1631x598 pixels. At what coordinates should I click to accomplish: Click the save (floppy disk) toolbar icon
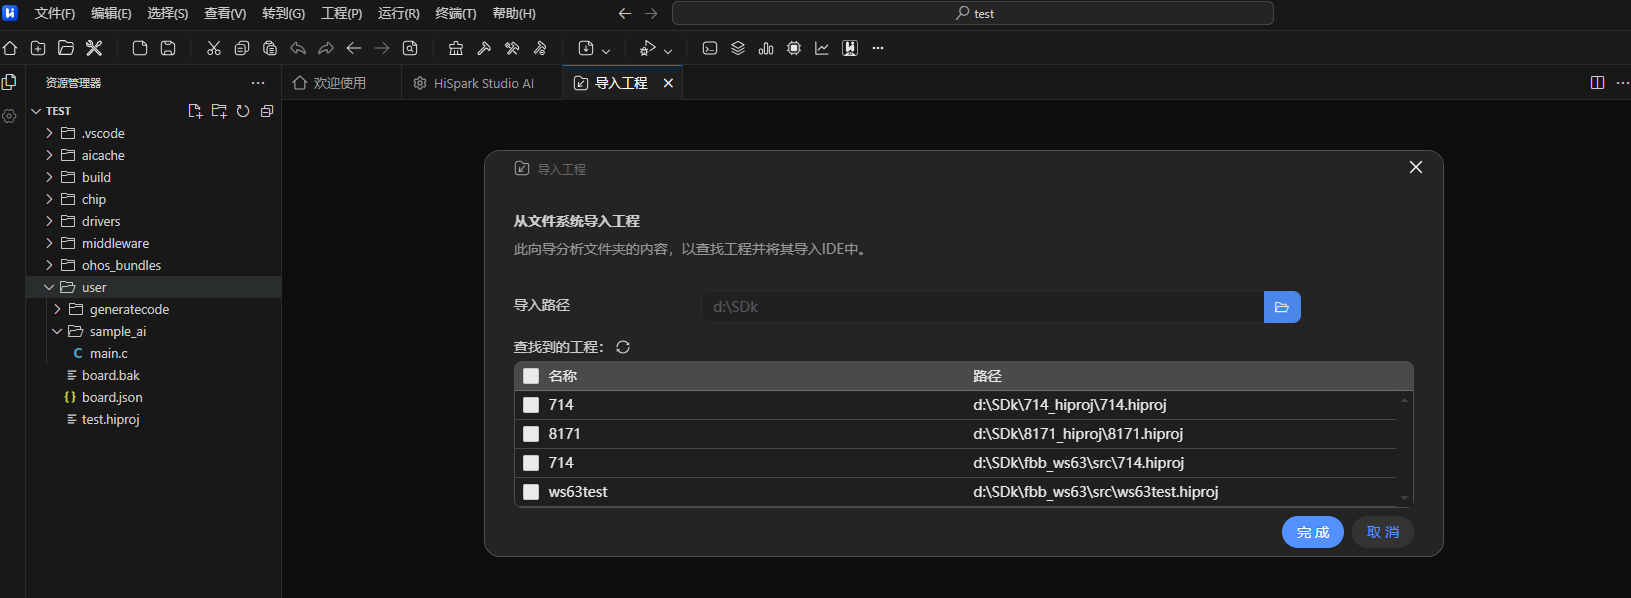(x=168, y=48)
